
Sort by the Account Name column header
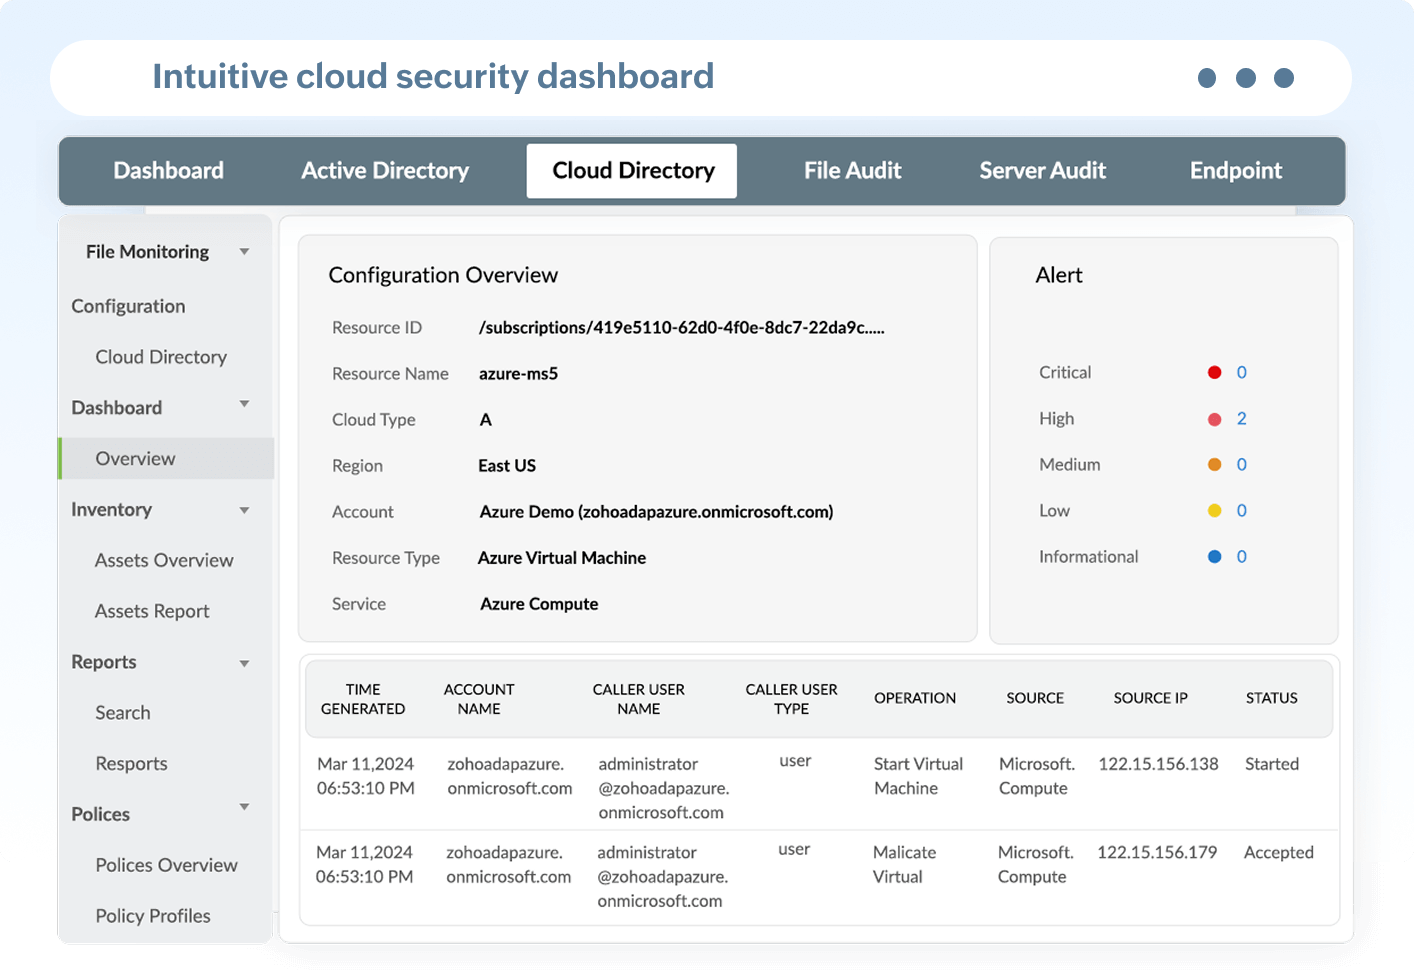(479, 699)
